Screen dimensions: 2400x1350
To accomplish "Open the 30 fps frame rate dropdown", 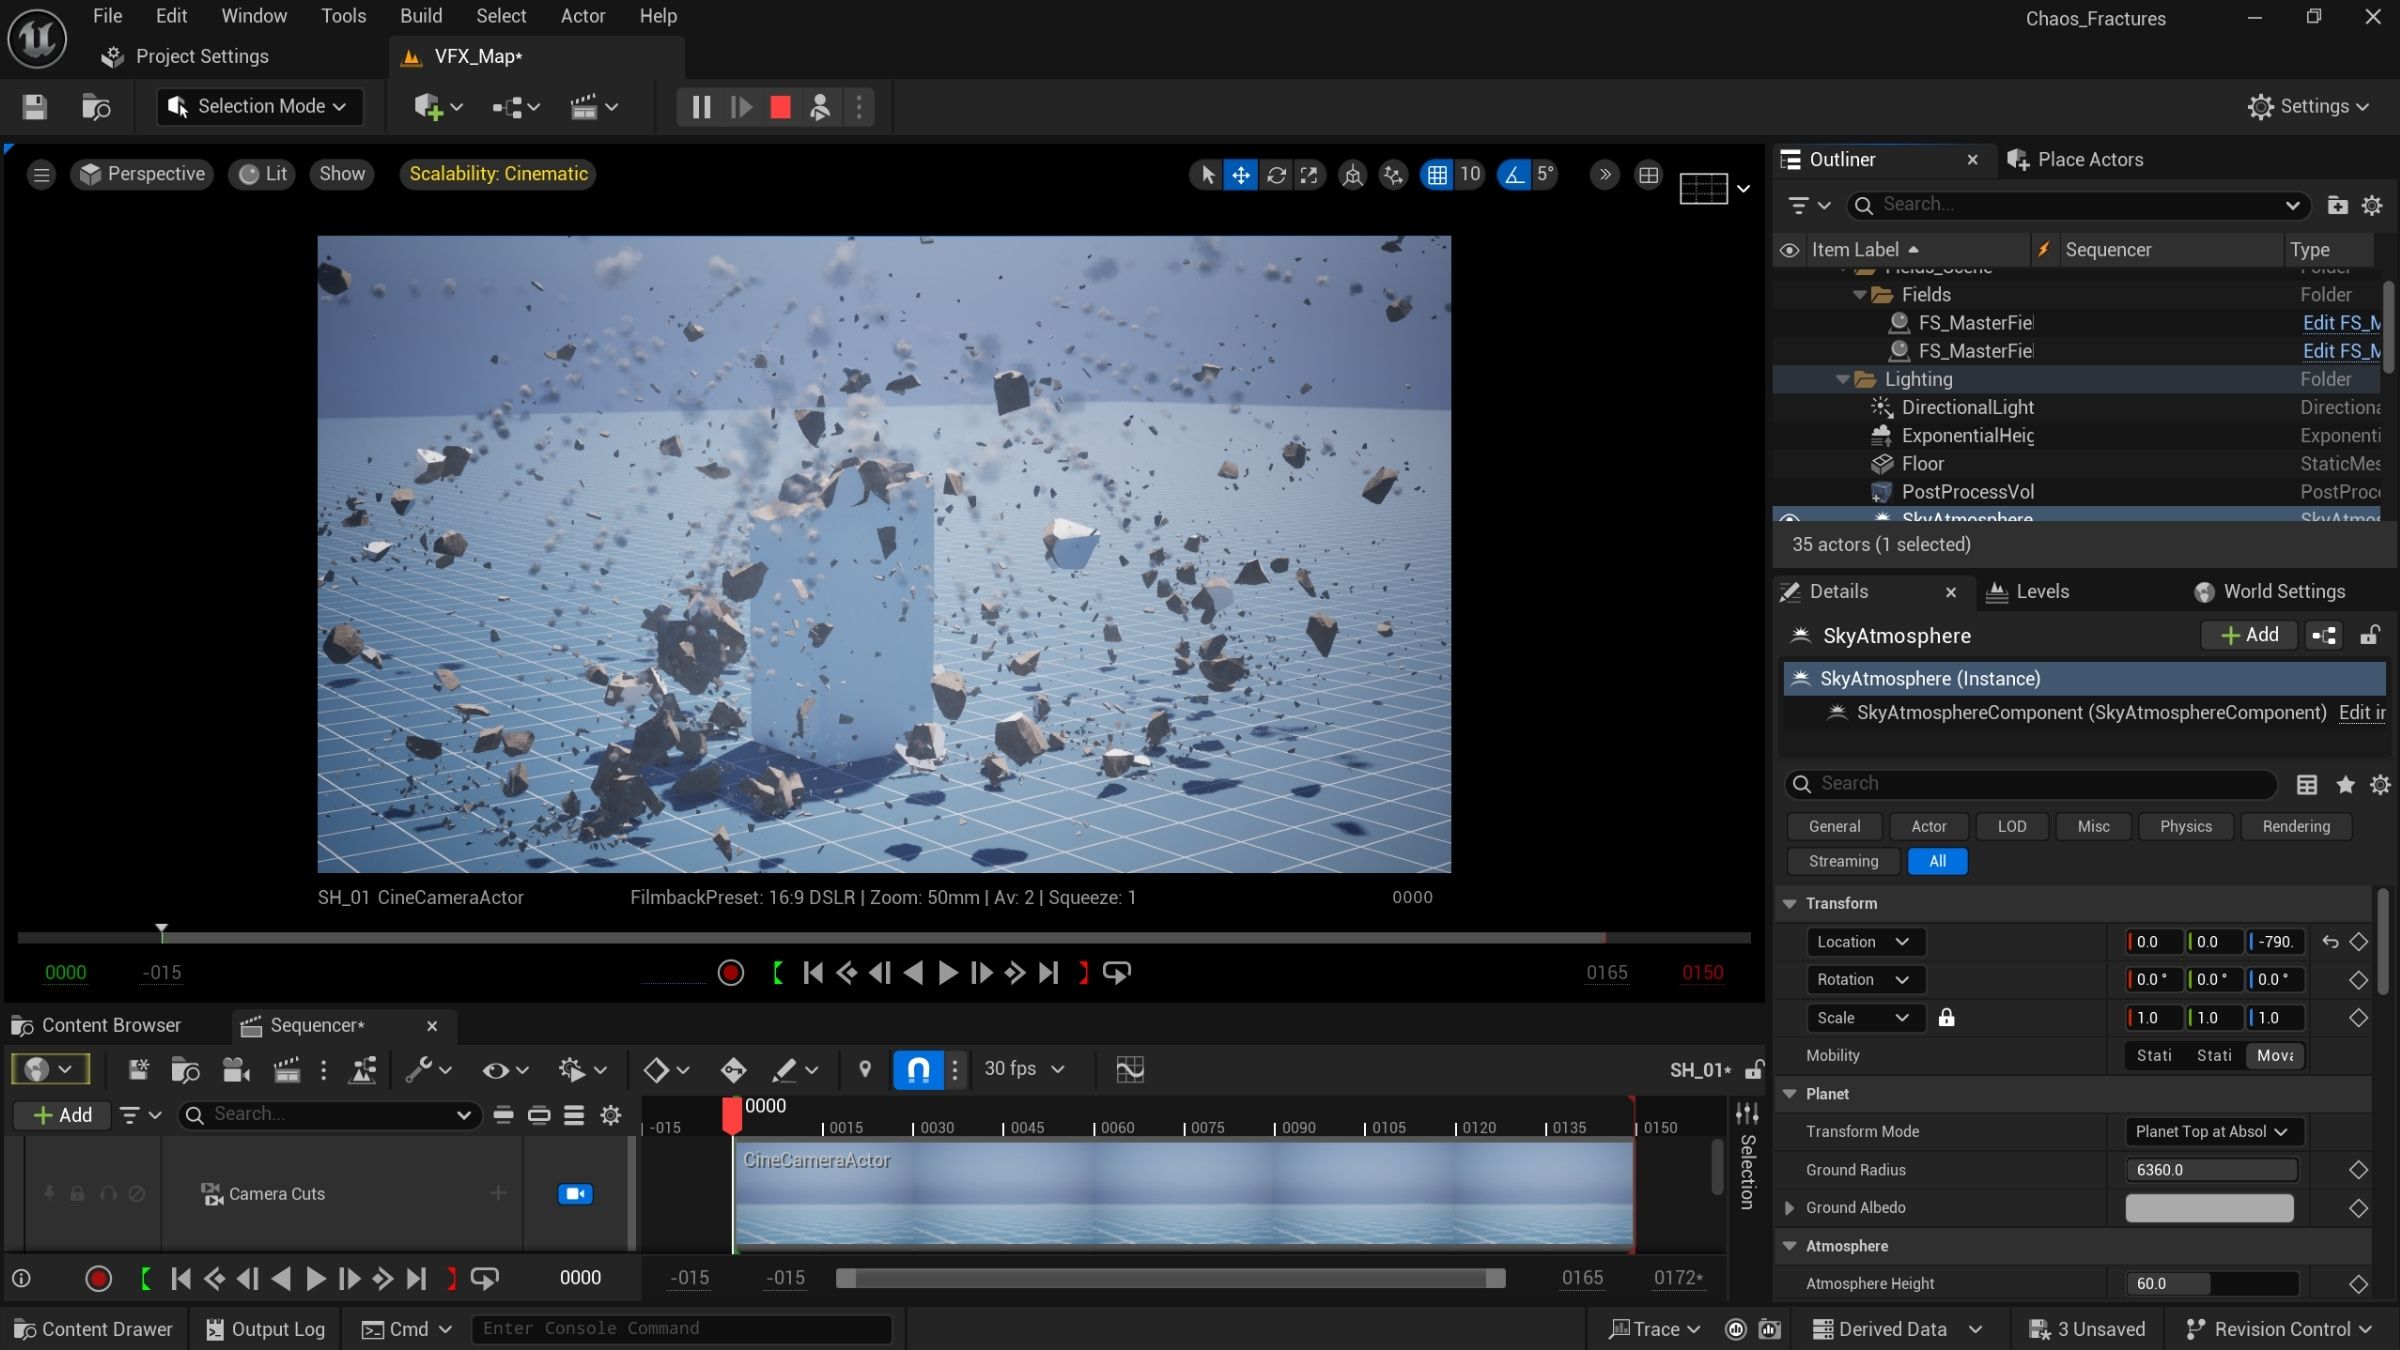I will click(x=1024, y=1069).
